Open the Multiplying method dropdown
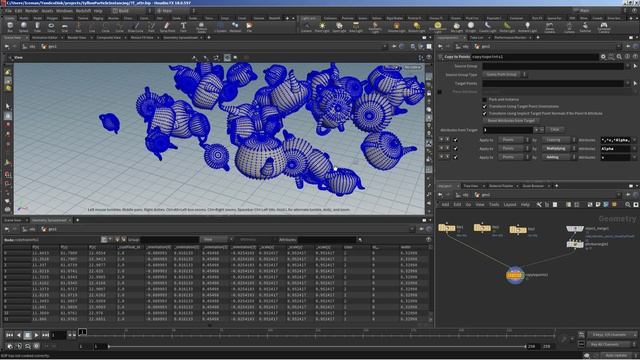Image resolution: width=640 pixels, height=360 pixels. click(x=558, y=149)
